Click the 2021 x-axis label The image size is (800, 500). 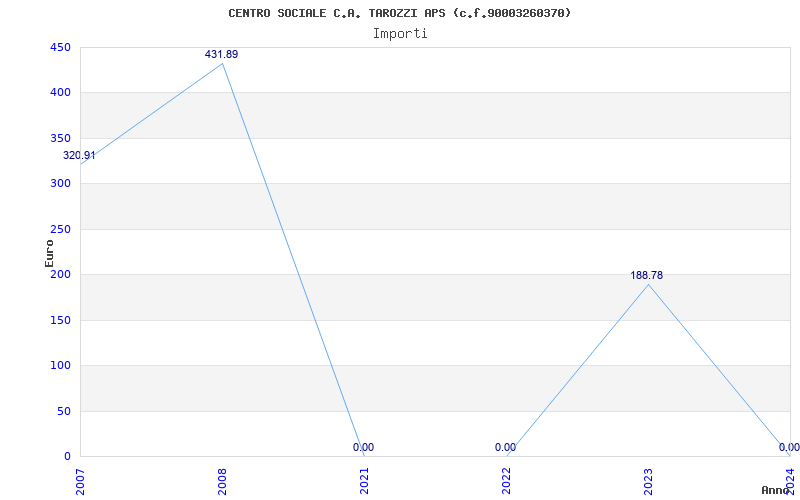(x=364, y=481)
